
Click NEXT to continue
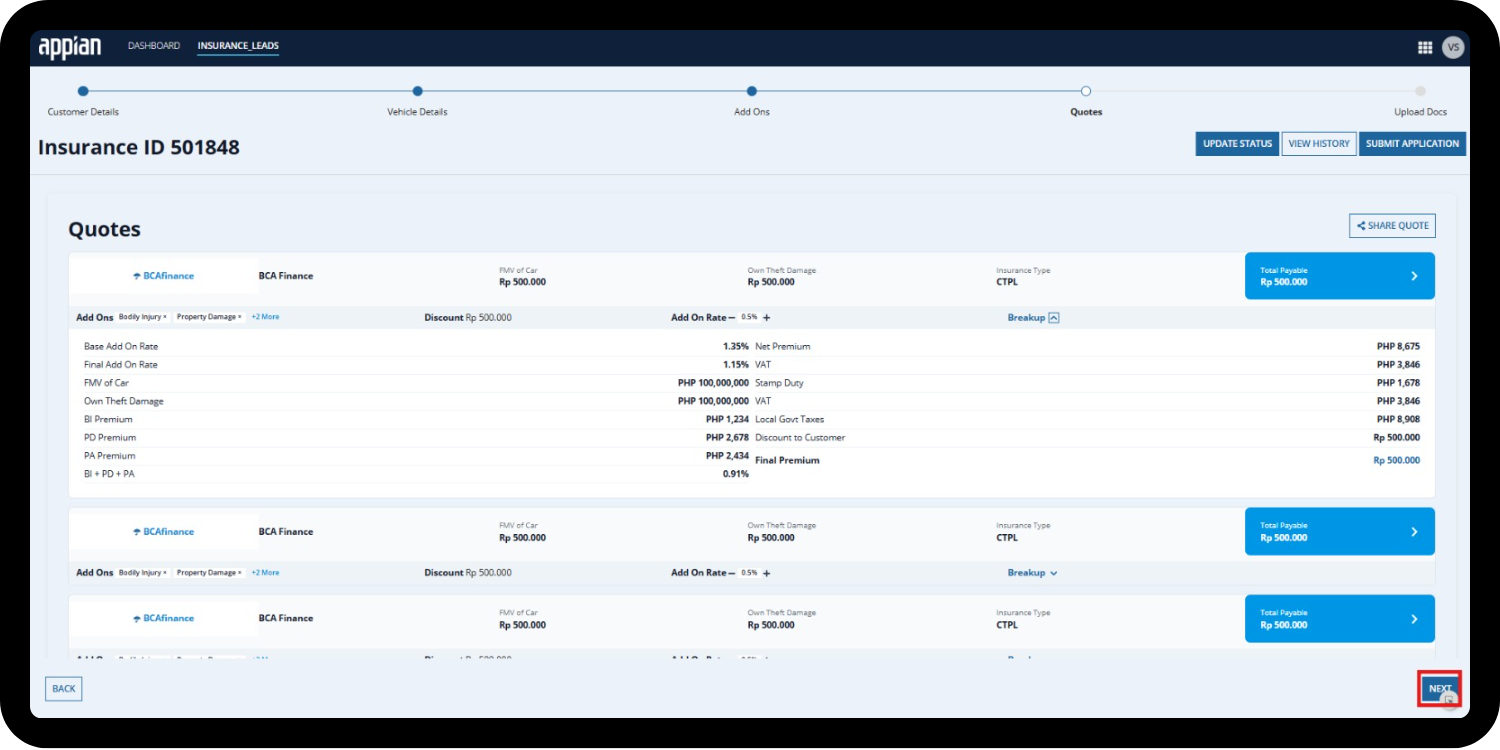pyautogui.click(x=1440, y=689)
